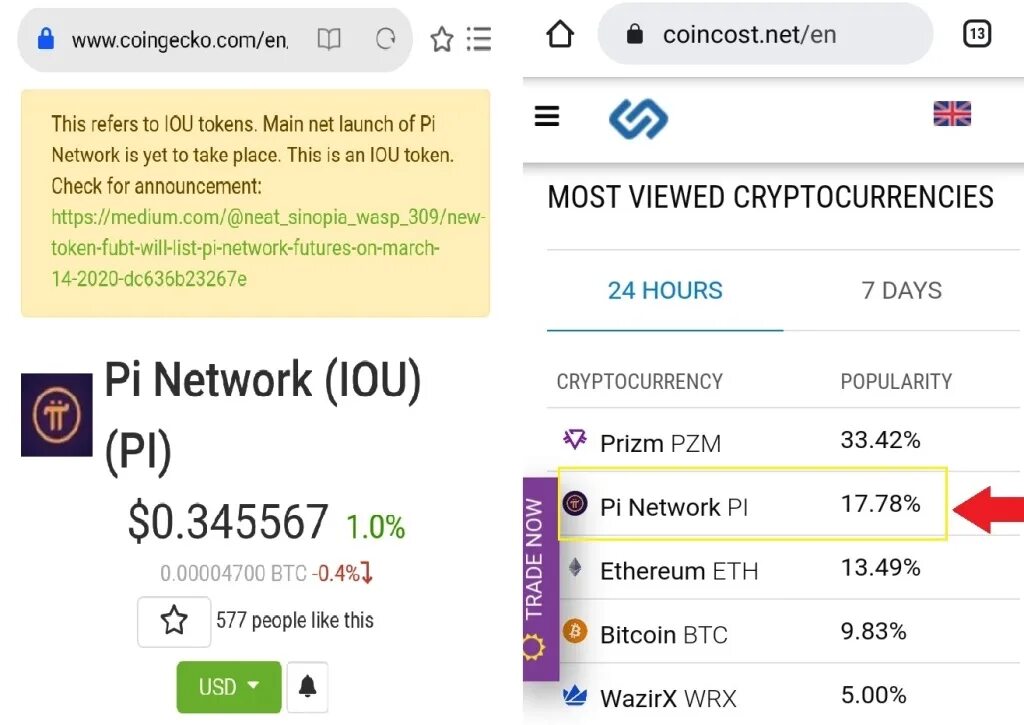Open coincost hamburger menu

pos(547,116)
